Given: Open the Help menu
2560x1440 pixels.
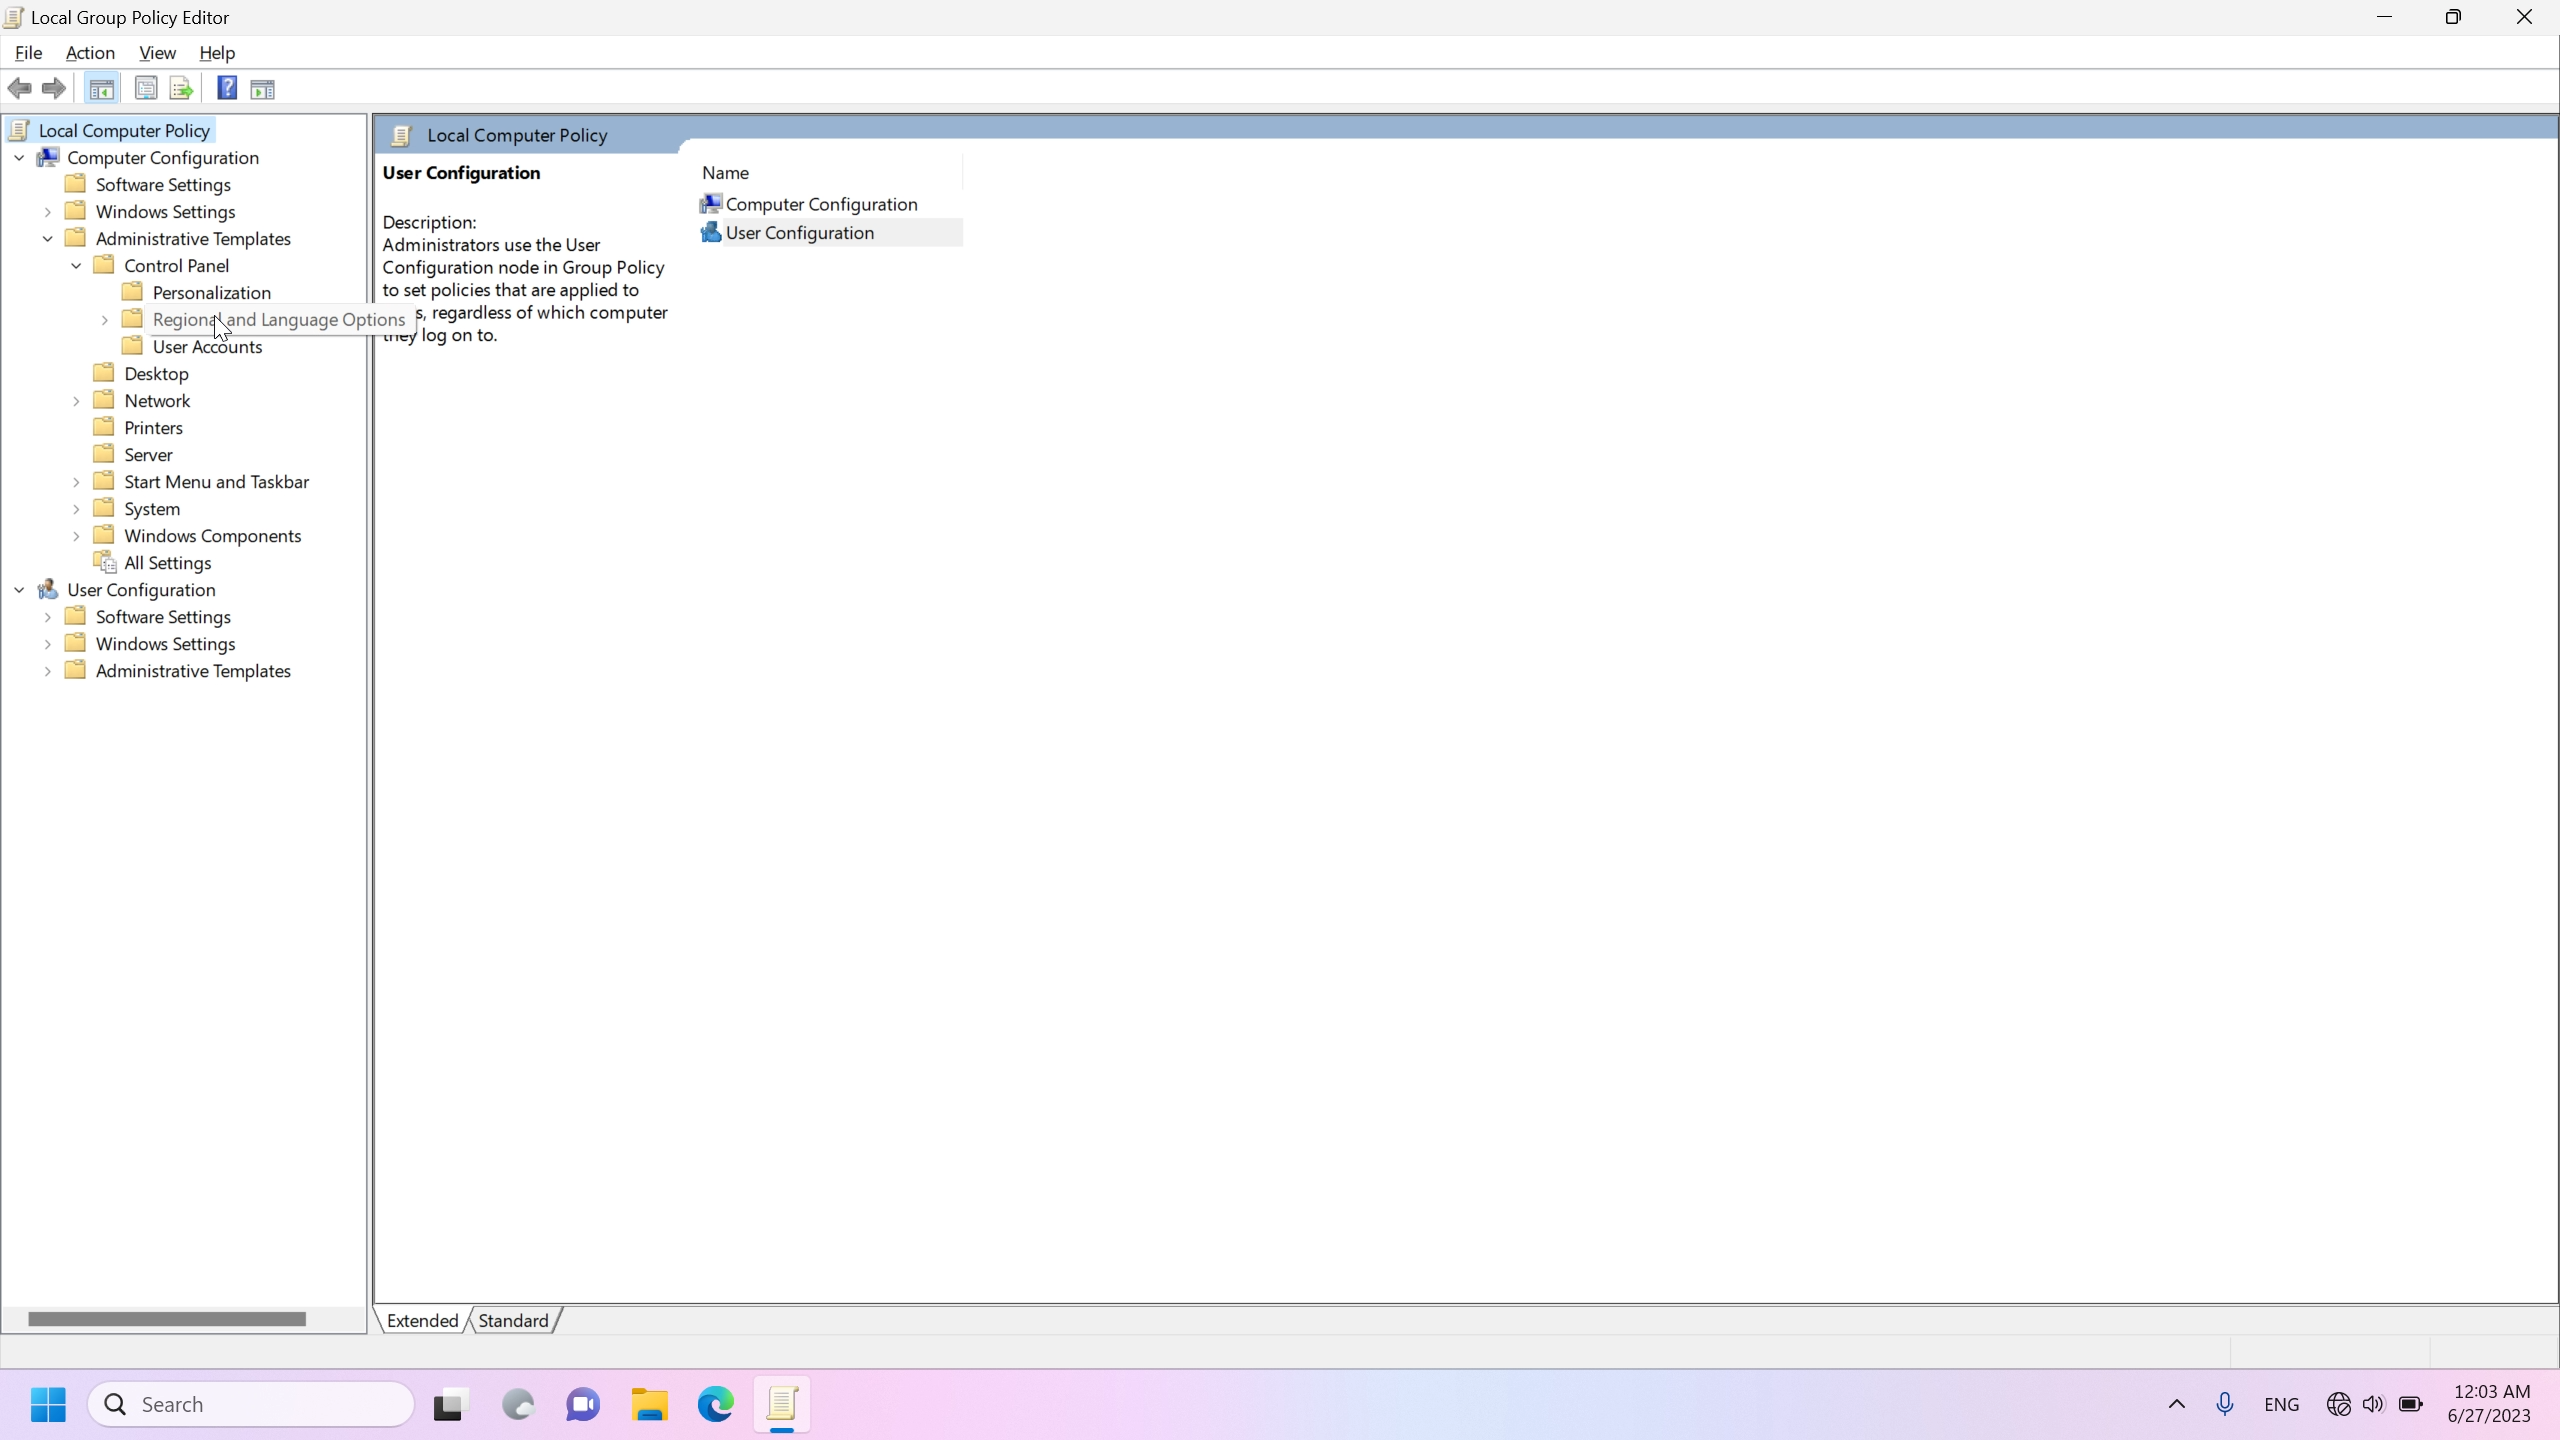Looking at the screenshot, I should pyautogui.click(x=217, y=53).
